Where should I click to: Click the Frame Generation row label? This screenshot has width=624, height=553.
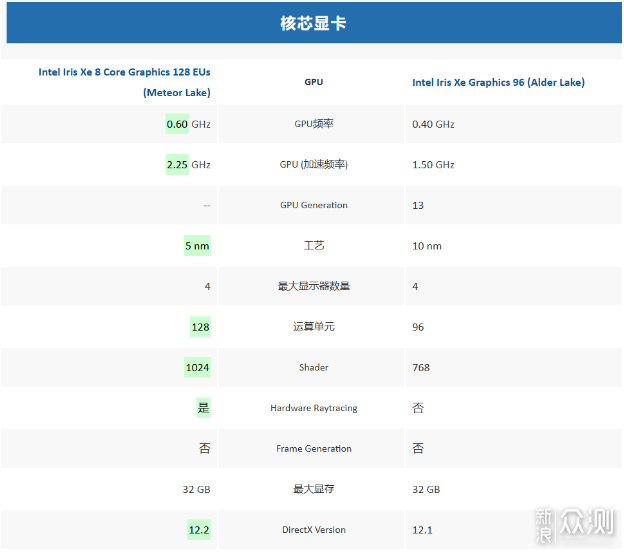click(x=314, y=449)
